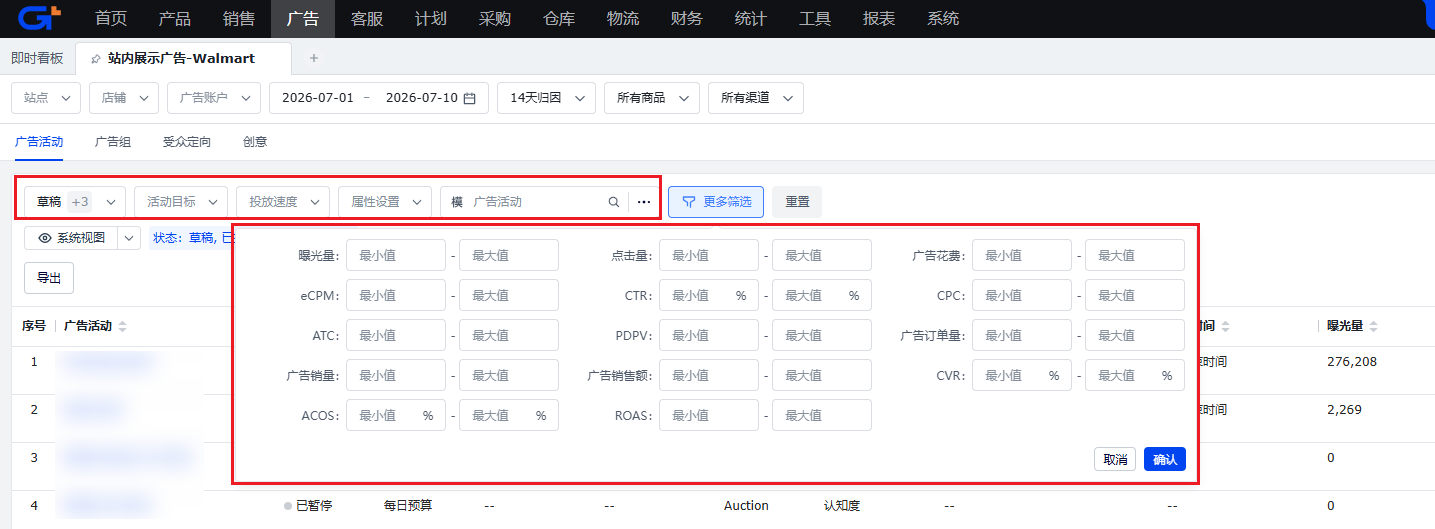This screenshot has height=529, width=1435.
Task: Open the 属性设置 dropdown
Action: tap(385, 202)
